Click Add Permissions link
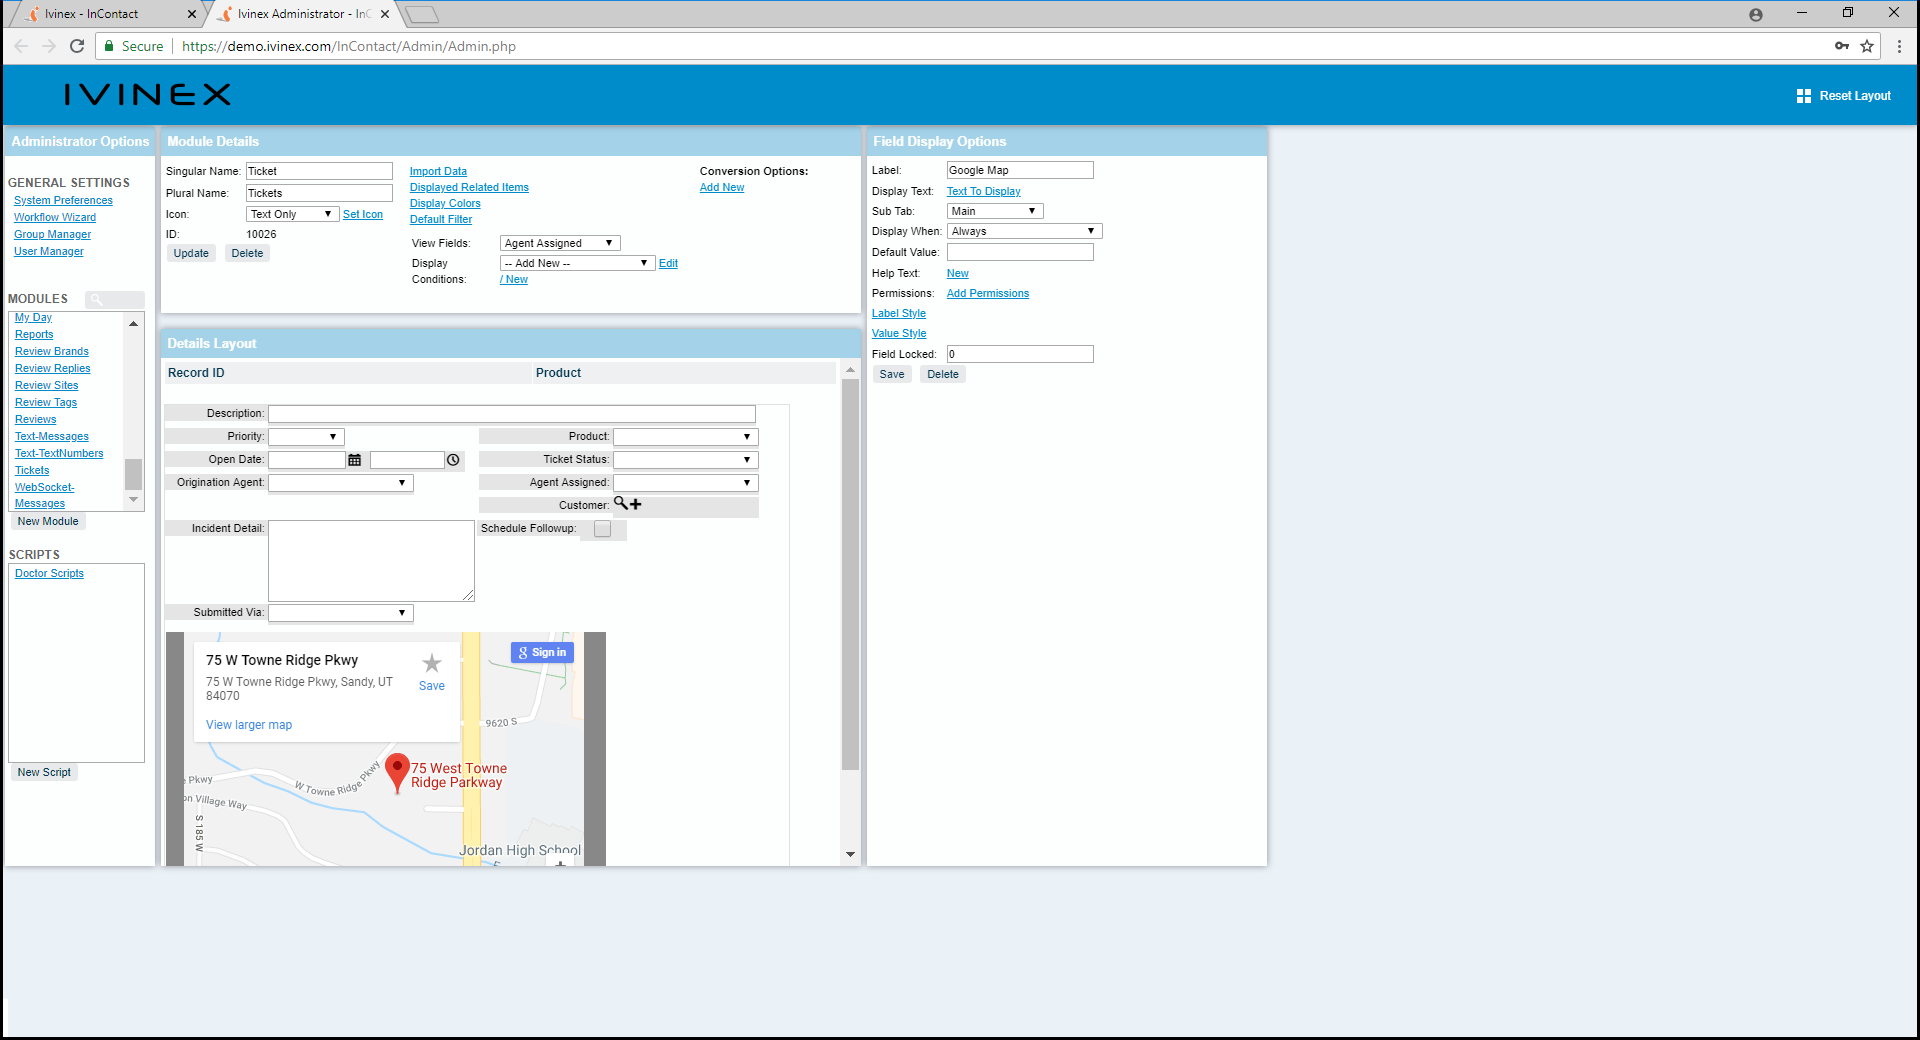 pyautogui.click(x=988, y=294)
